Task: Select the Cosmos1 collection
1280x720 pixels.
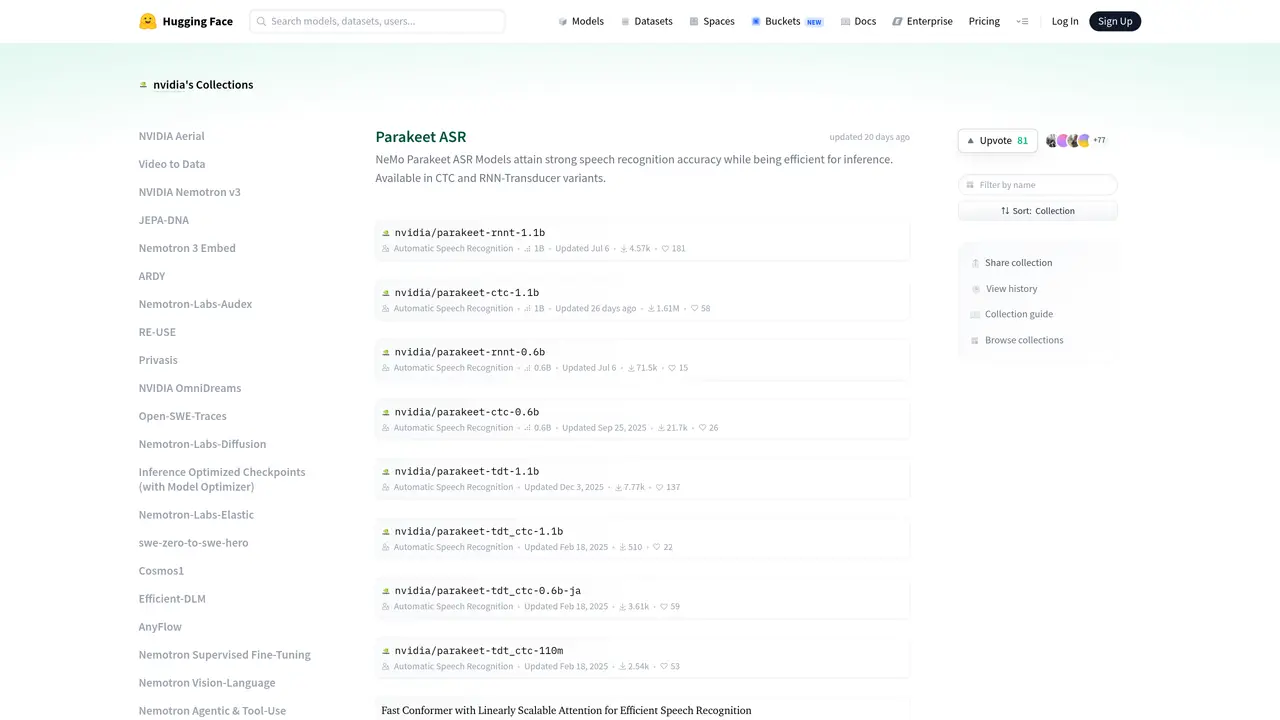Action: tap(162, 571)
